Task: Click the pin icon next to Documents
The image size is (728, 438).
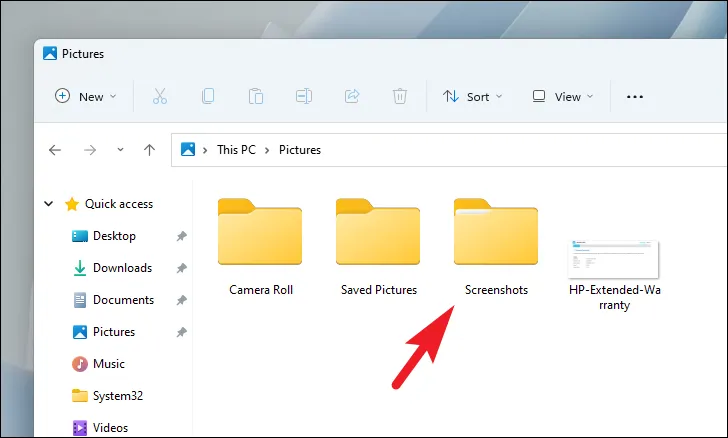Action: tap(181, 301)
